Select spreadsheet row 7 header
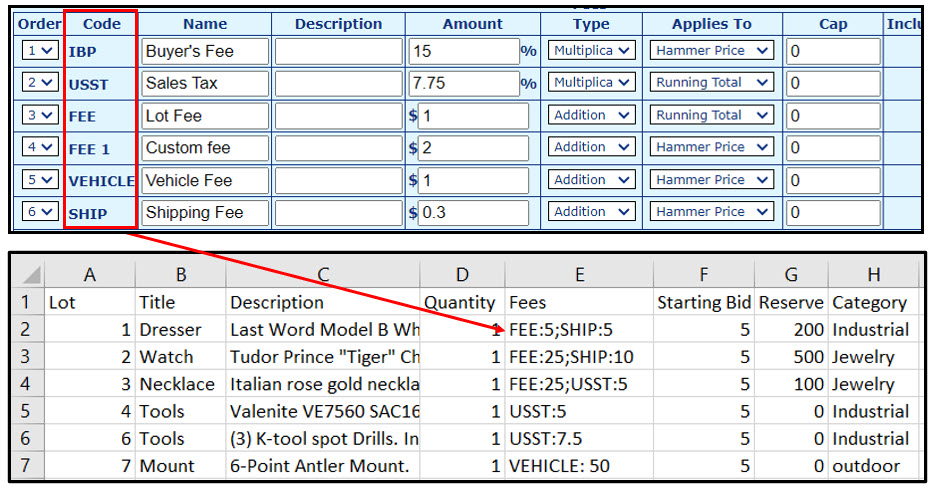 coord(25,465)
